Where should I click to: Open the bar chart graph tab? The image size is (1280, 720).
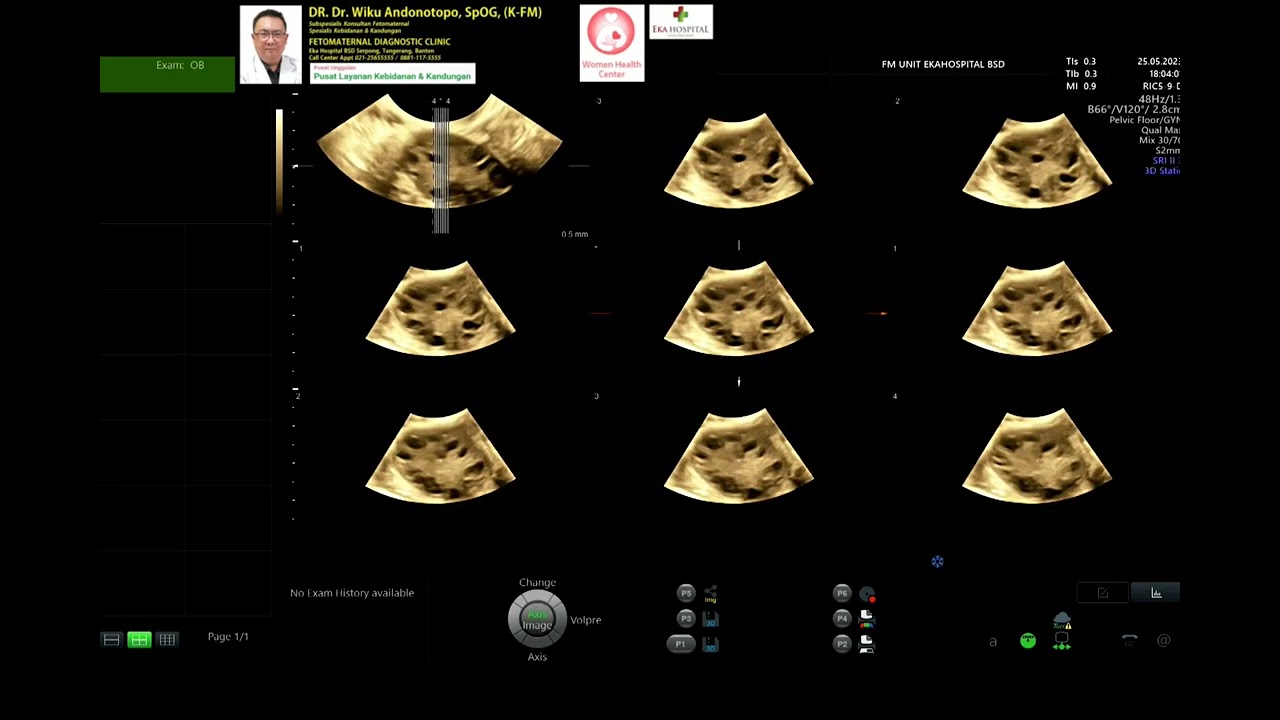coord(1156,593)
